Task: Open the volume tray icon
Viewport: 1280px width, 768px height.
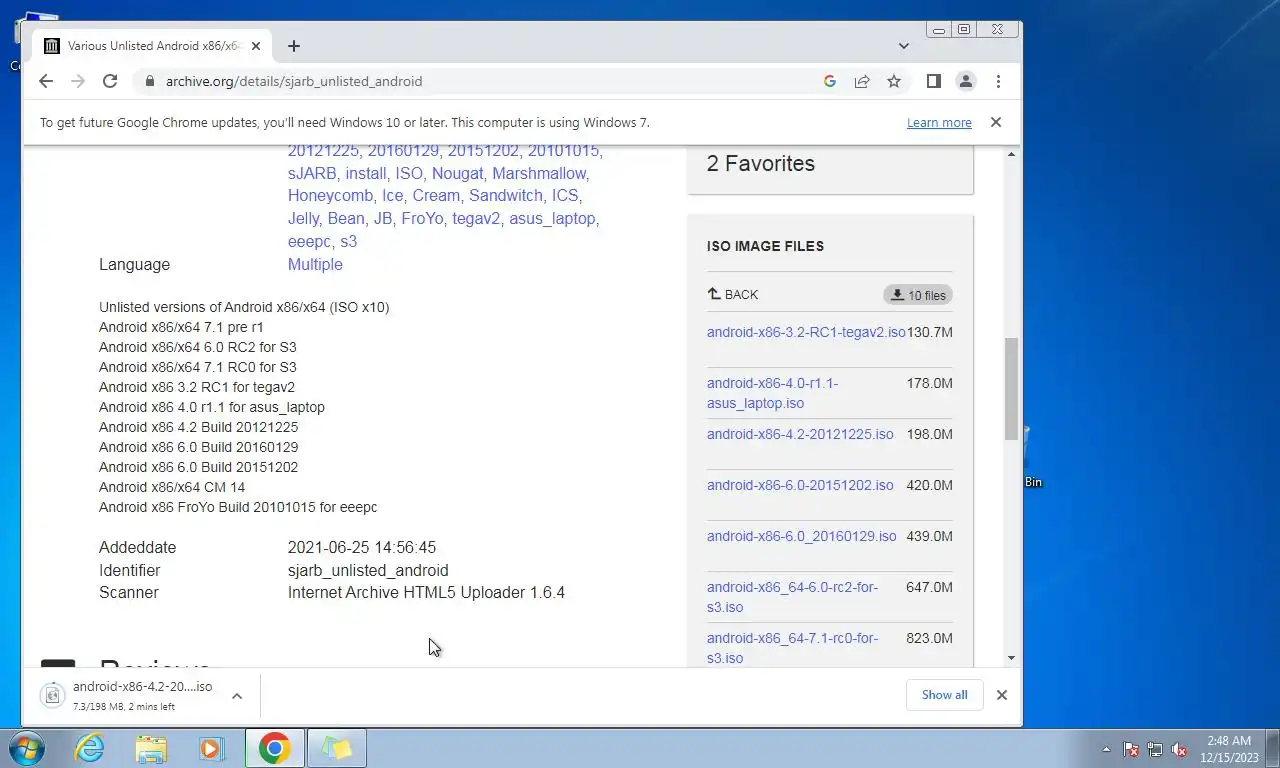Action: coord(1179,749)
